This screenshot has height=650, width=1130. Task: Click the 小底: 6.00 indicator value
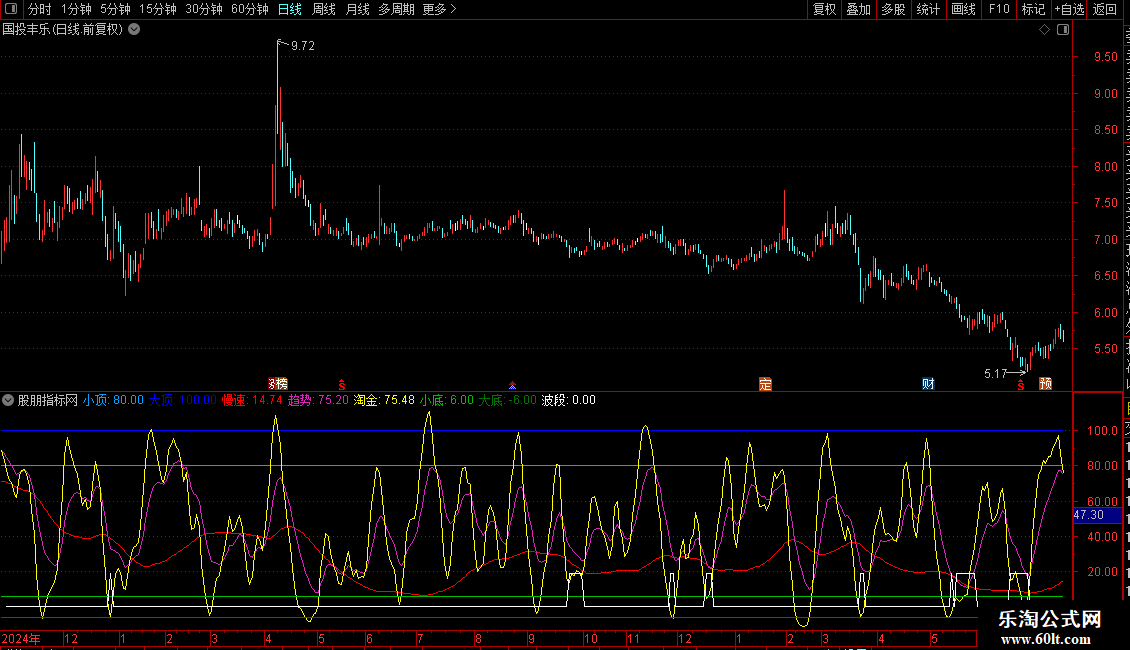tap(447, 400)
